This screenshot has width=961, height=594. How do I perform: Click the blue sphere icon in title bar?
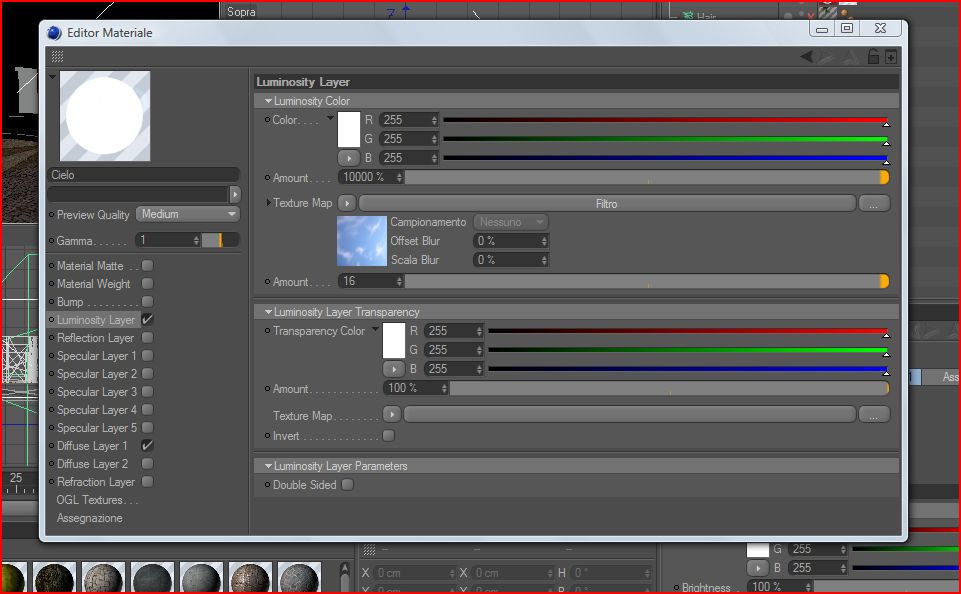[54, 33]
